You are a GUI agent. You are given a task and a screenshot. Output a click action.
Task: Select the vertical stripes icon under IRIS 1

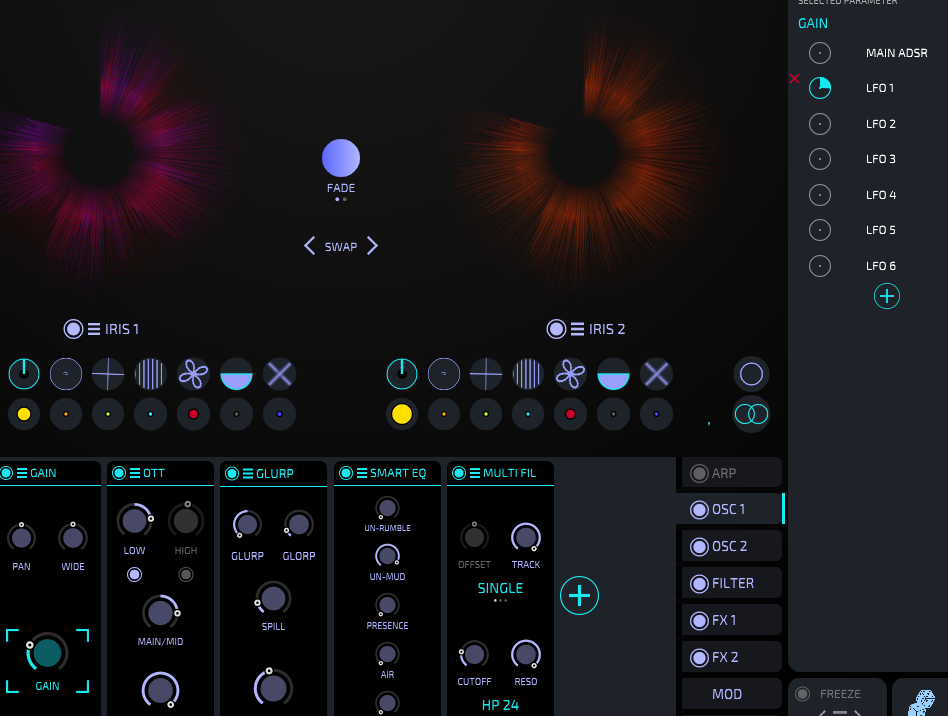click(x=151, y=374)
